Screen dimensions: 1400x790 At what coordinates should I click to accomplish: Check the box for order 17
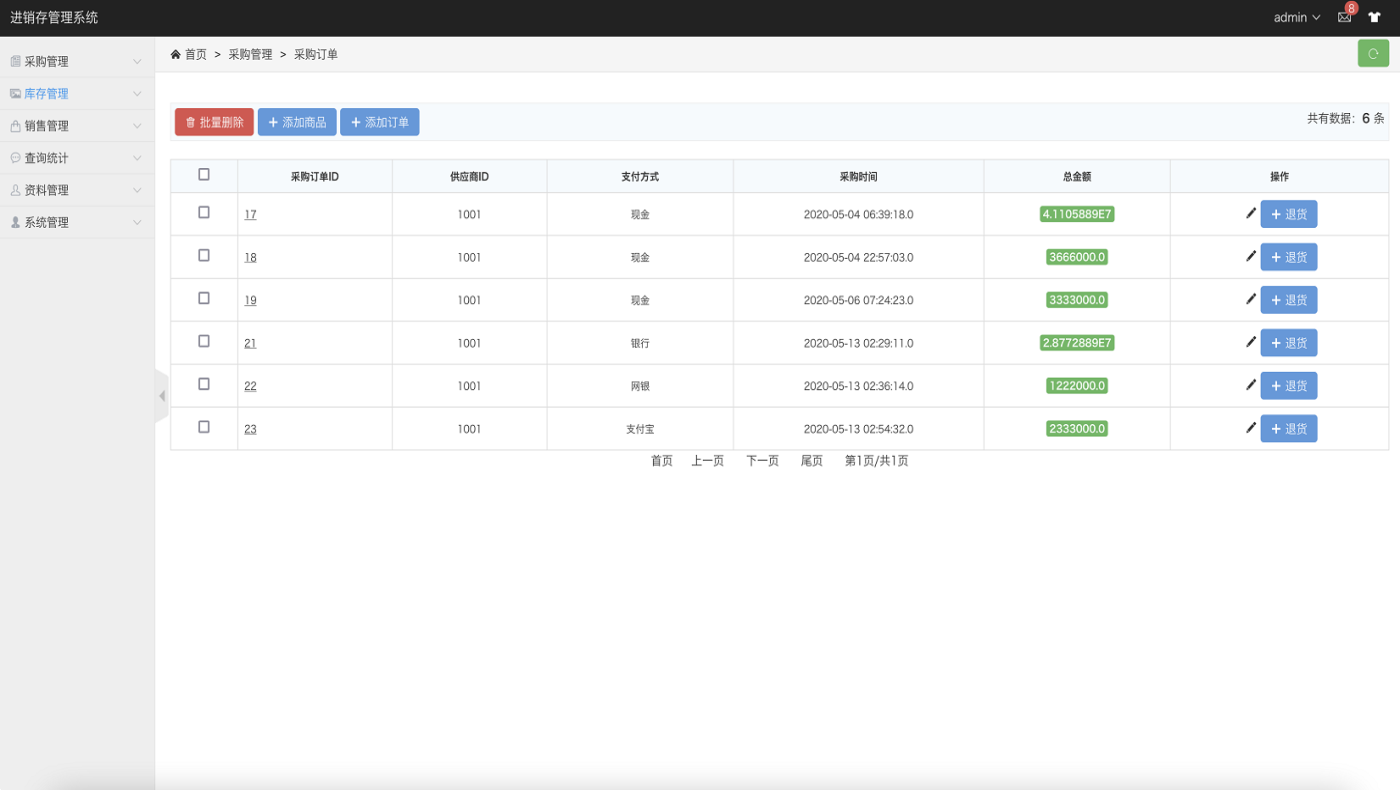click(x=204, y=212)
